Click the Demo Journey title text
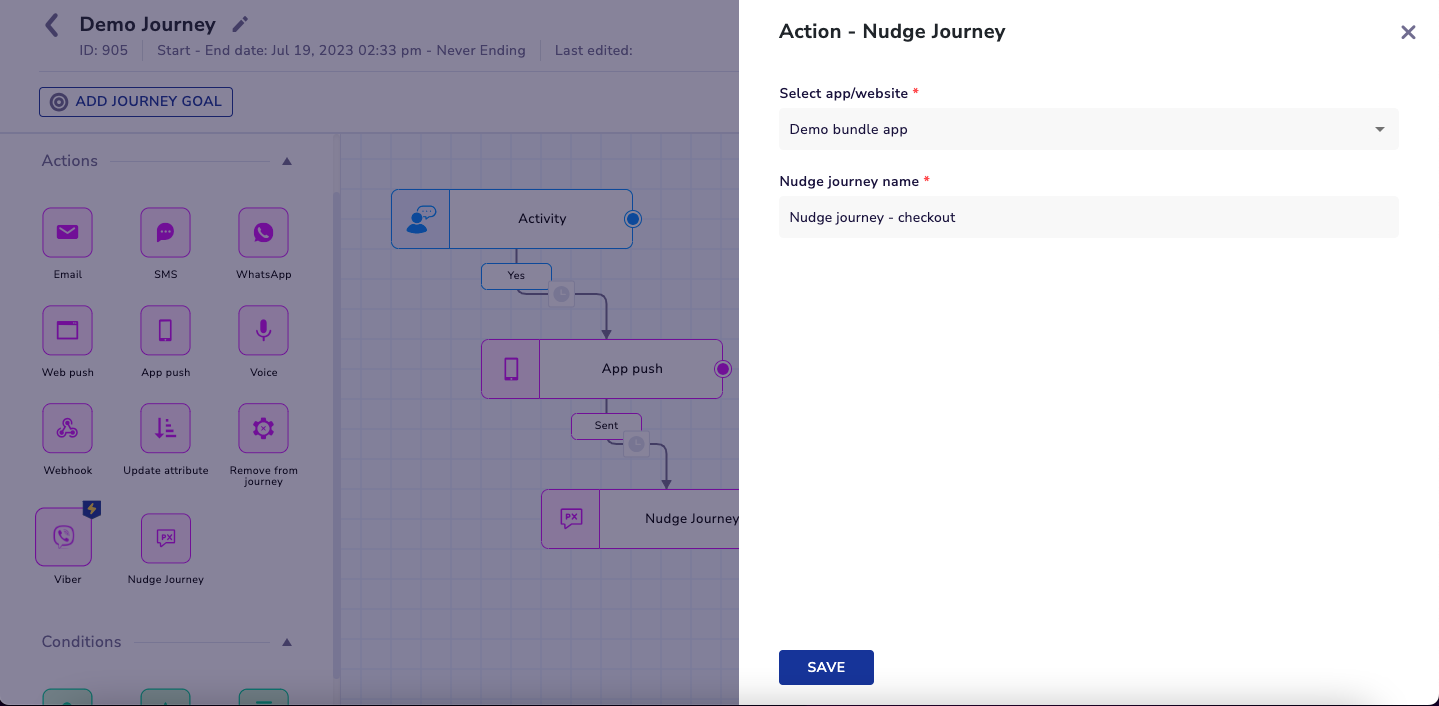This screenshot has width=1439, height=706. (148, 24)
